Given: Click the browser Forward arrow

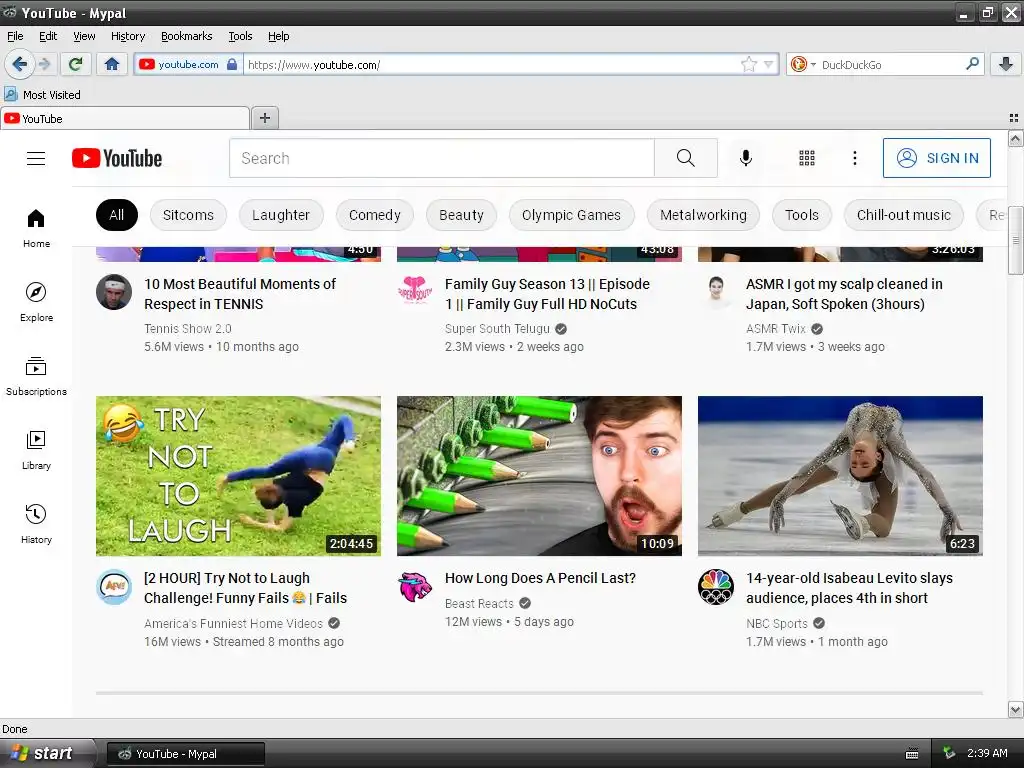Looking at the screenshot, I should (44, 64).
